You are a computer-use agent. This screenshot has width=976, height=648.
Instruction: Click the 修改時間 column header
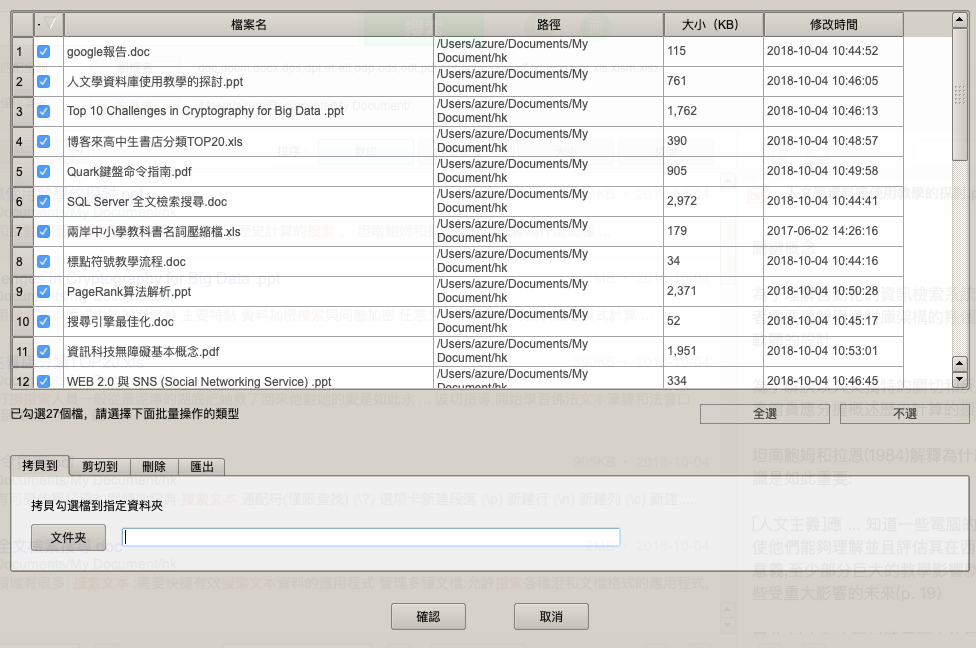[x=832, y=24]
